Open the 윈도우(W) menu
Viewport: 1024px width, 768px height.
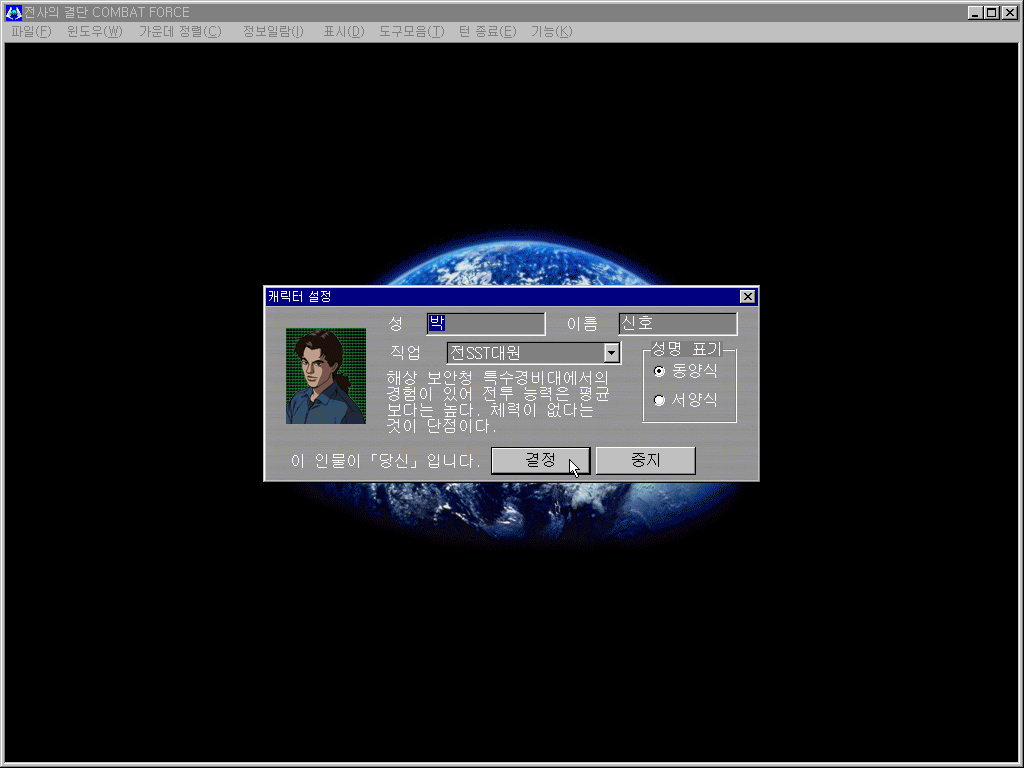click(x=94, y=31)
